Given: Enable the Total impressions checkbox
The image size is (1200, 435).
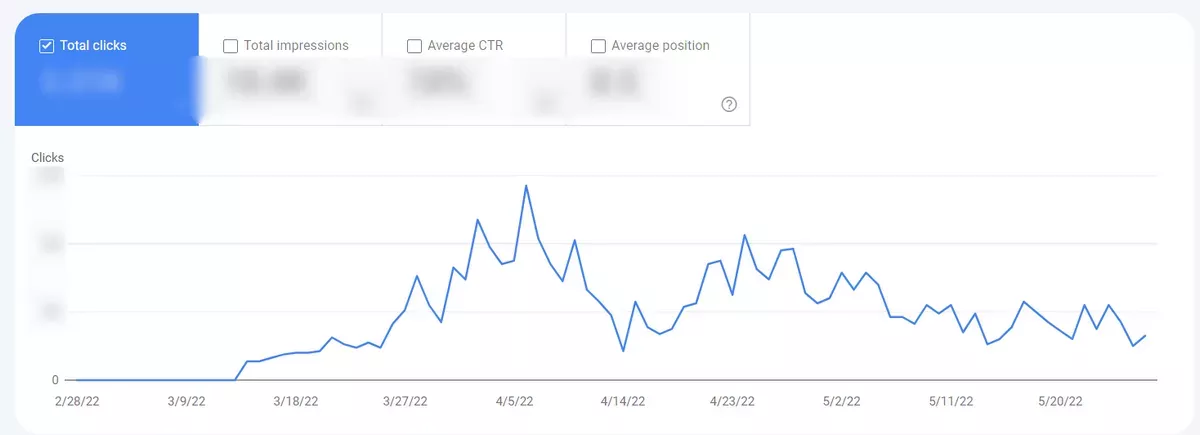Looking at the screenshot, I should coord(230,46).
